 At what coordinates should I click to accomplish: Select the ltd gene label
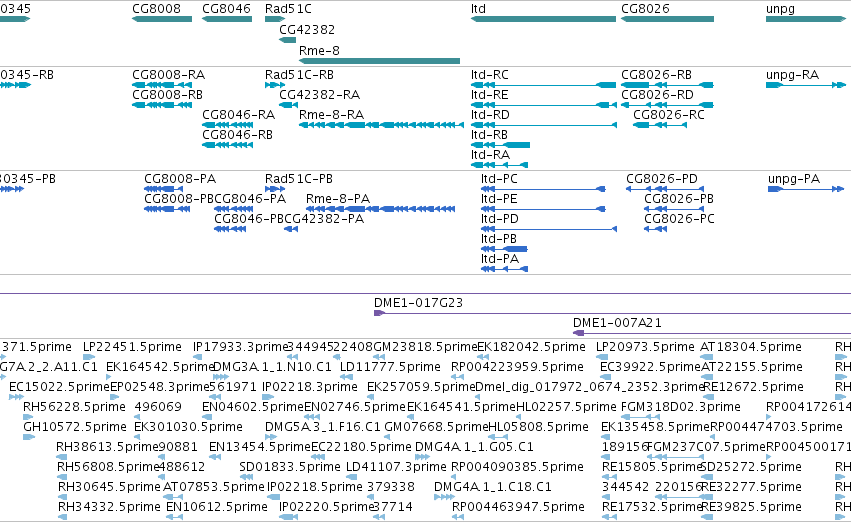click(478, 9)
